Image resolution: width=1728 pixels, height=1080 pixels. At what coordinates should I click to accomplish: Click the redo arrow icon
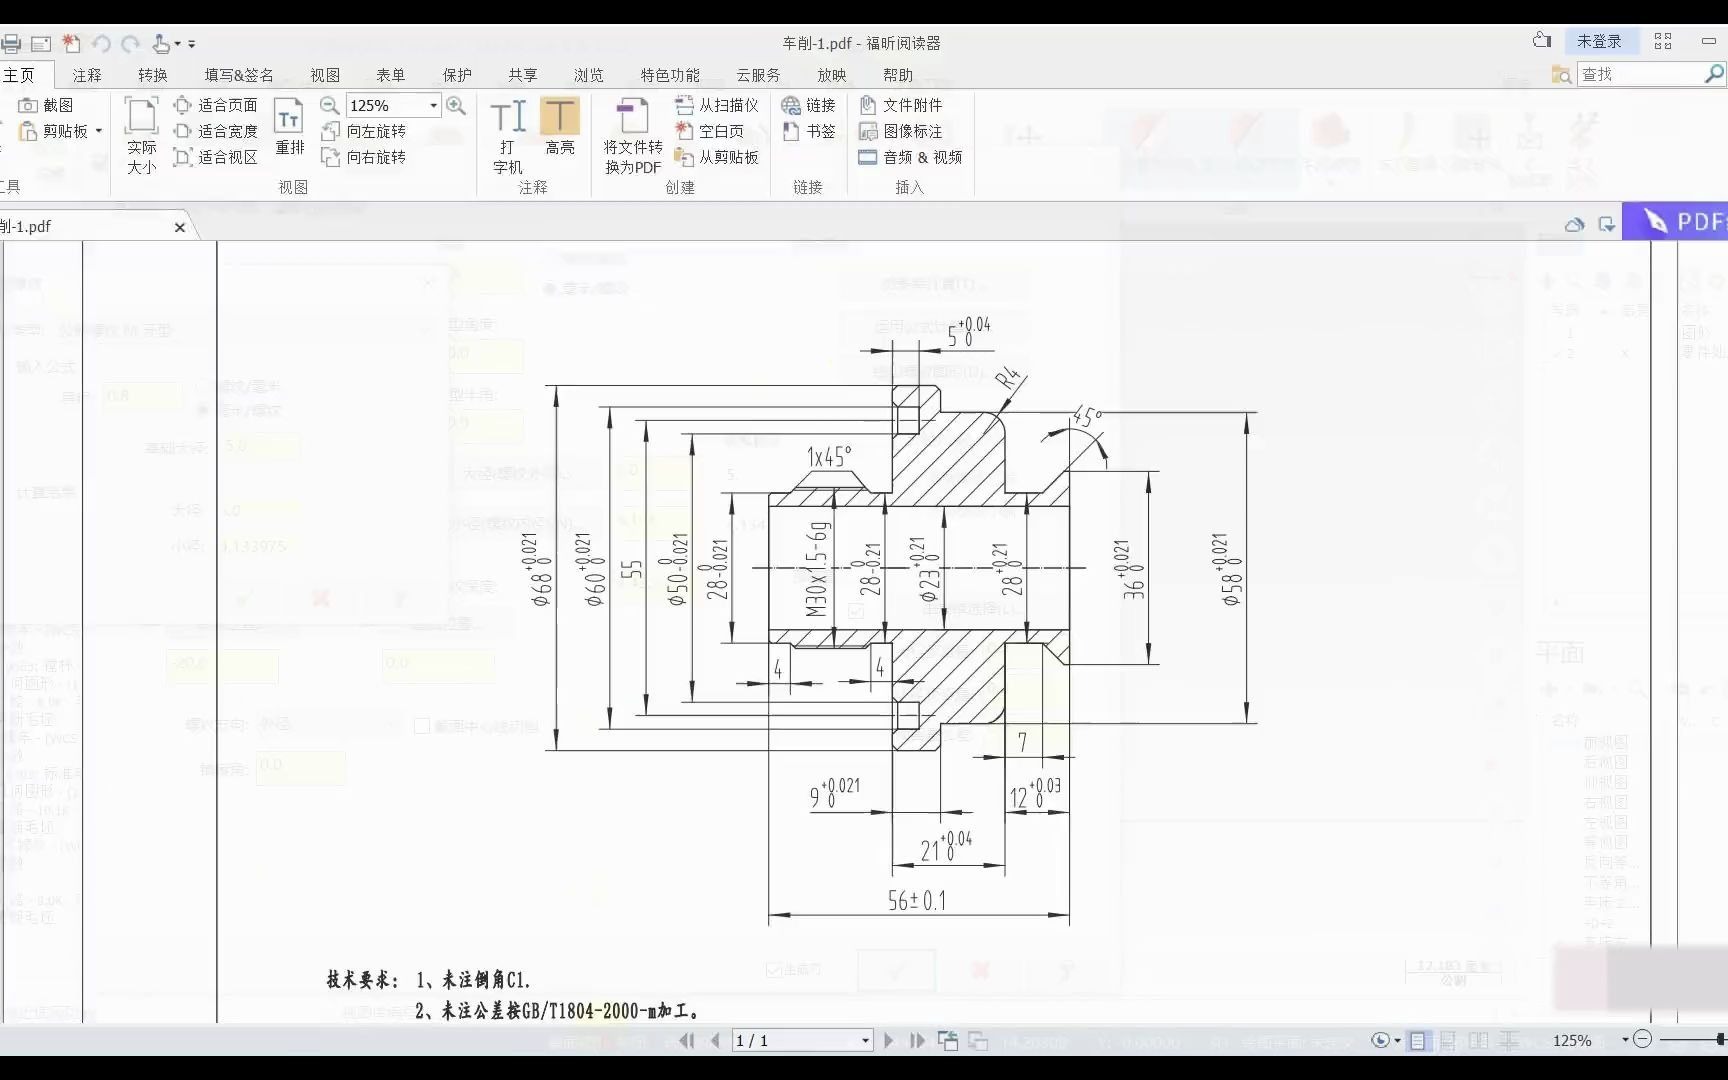(x=130, y=44)
